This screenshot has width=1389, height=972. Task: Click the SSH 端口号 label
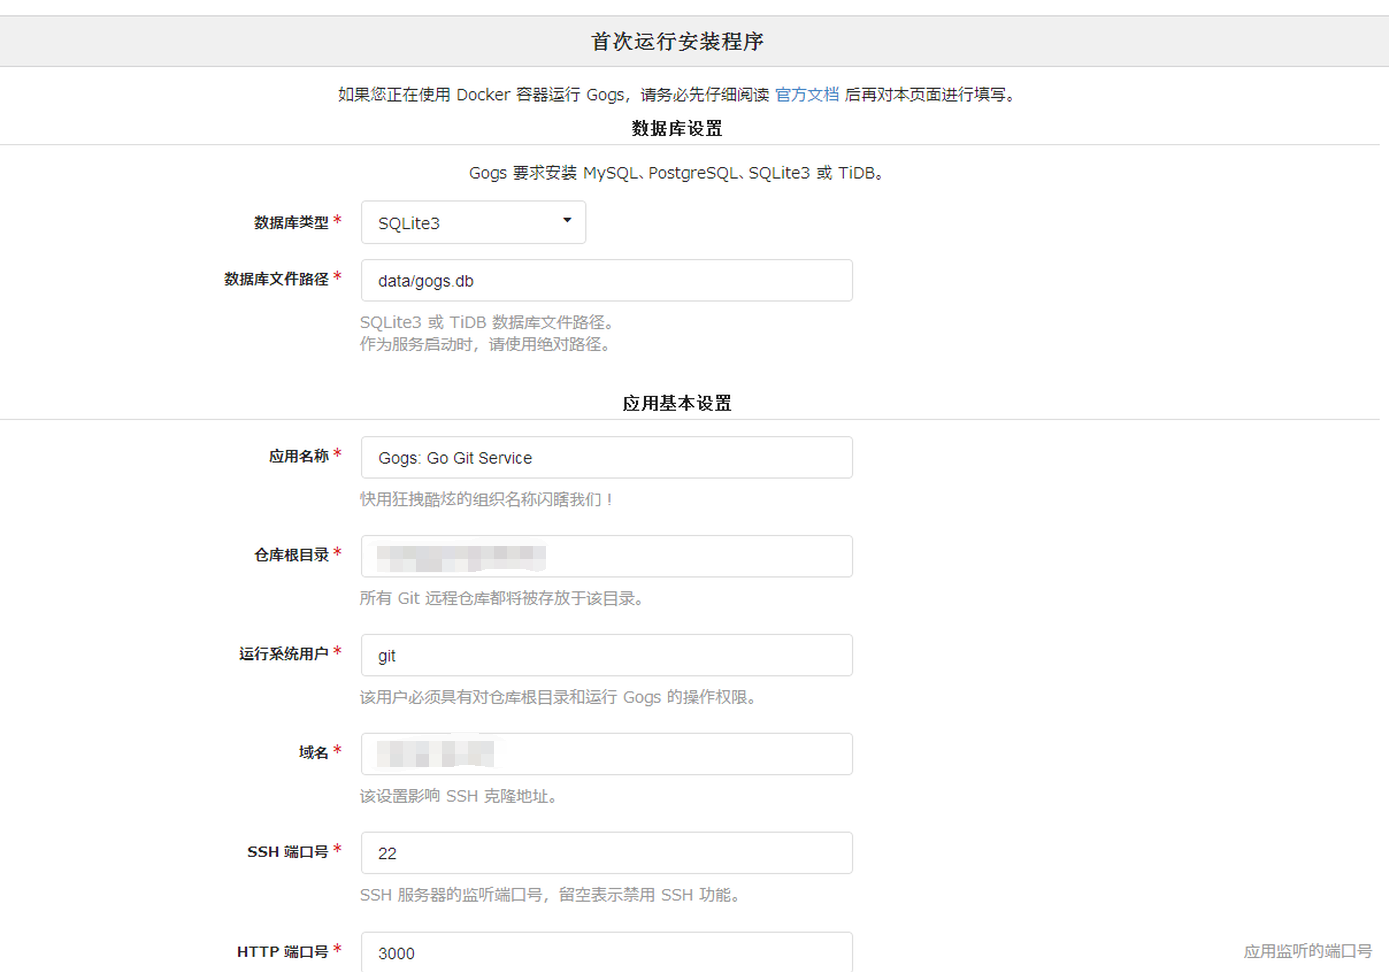pos(288,852)
